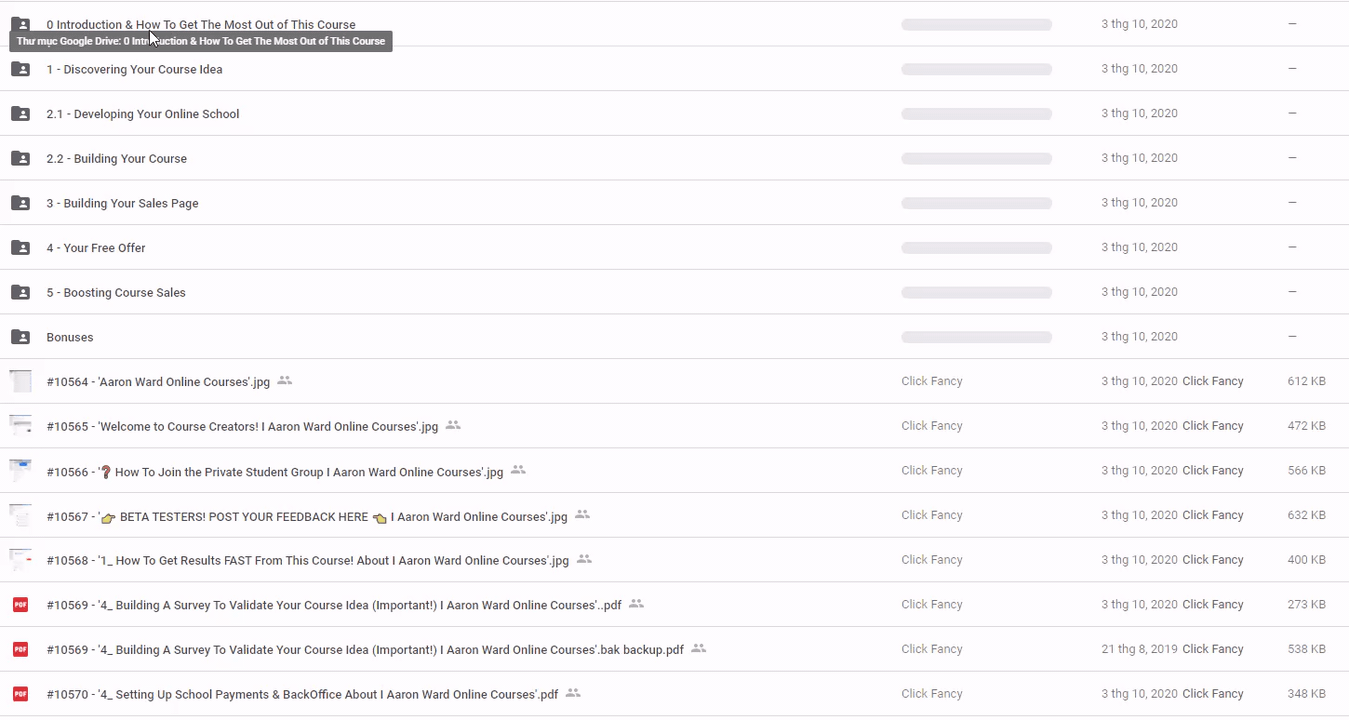Click shared-people icon next to #10564 file name

pyautogui.click(x=285, y=381)
